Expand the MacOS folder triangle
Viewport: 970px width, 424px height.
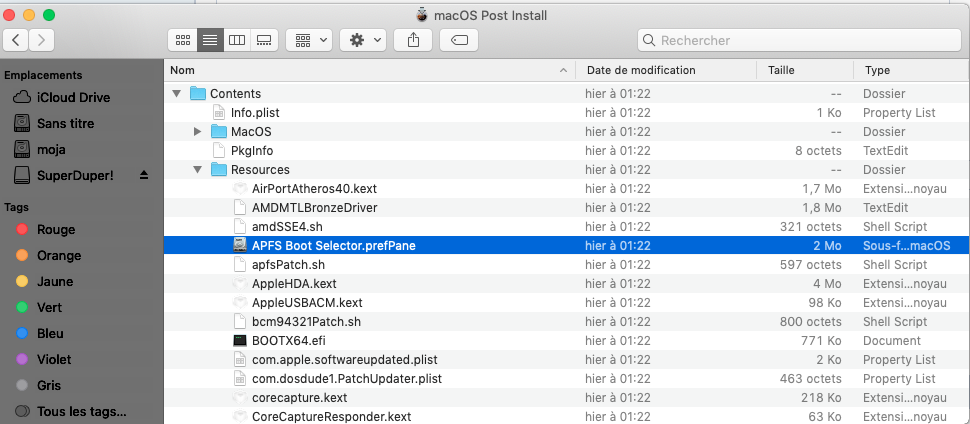tap(198, 132)
